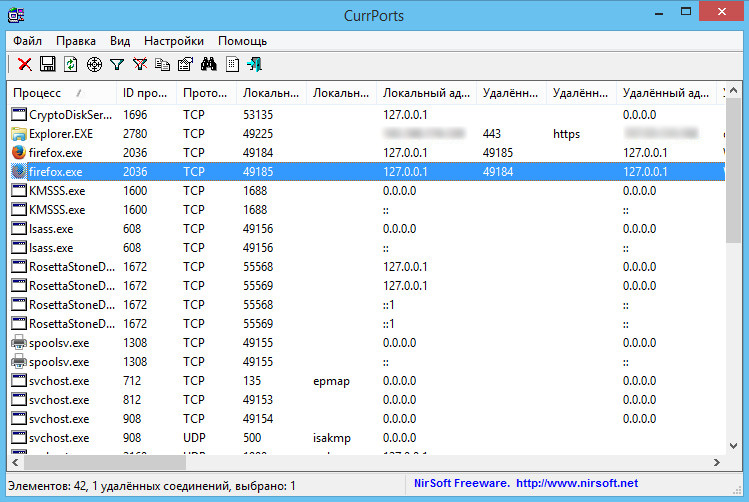Sort by the Локальный ад... column header
Screen dimensions: 749x502
[x=426, y=93]
